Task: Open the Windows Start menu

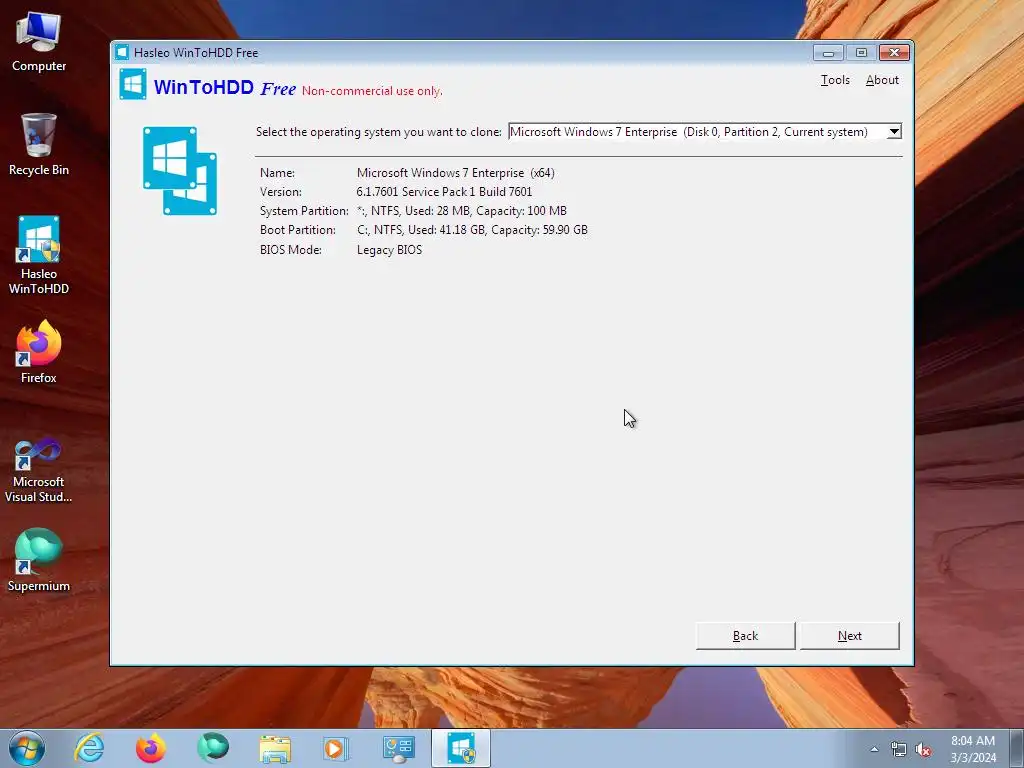Action: [x=27, y=748]
